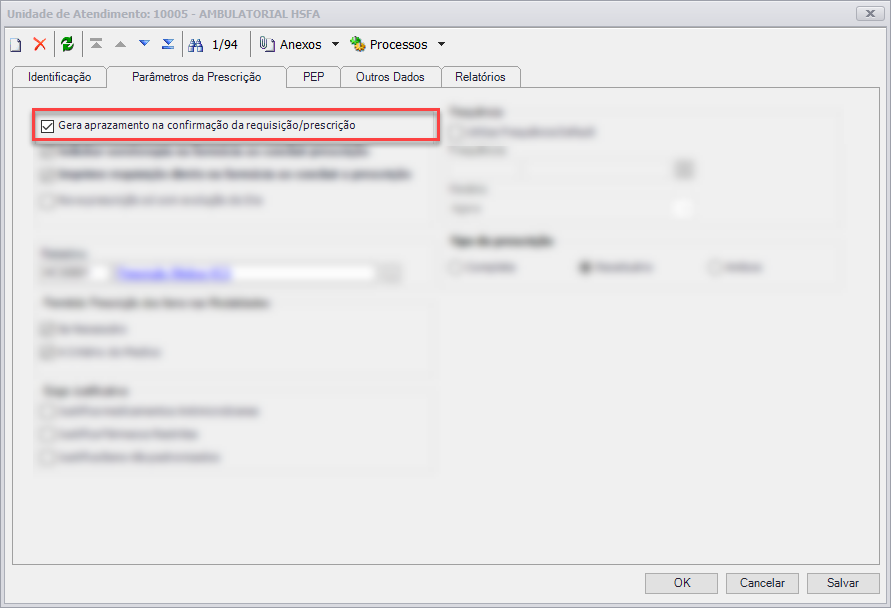Close the Unidade de Atendimento window
The height and width of the screenshot is (608, 891).
[x=870, y=13]
